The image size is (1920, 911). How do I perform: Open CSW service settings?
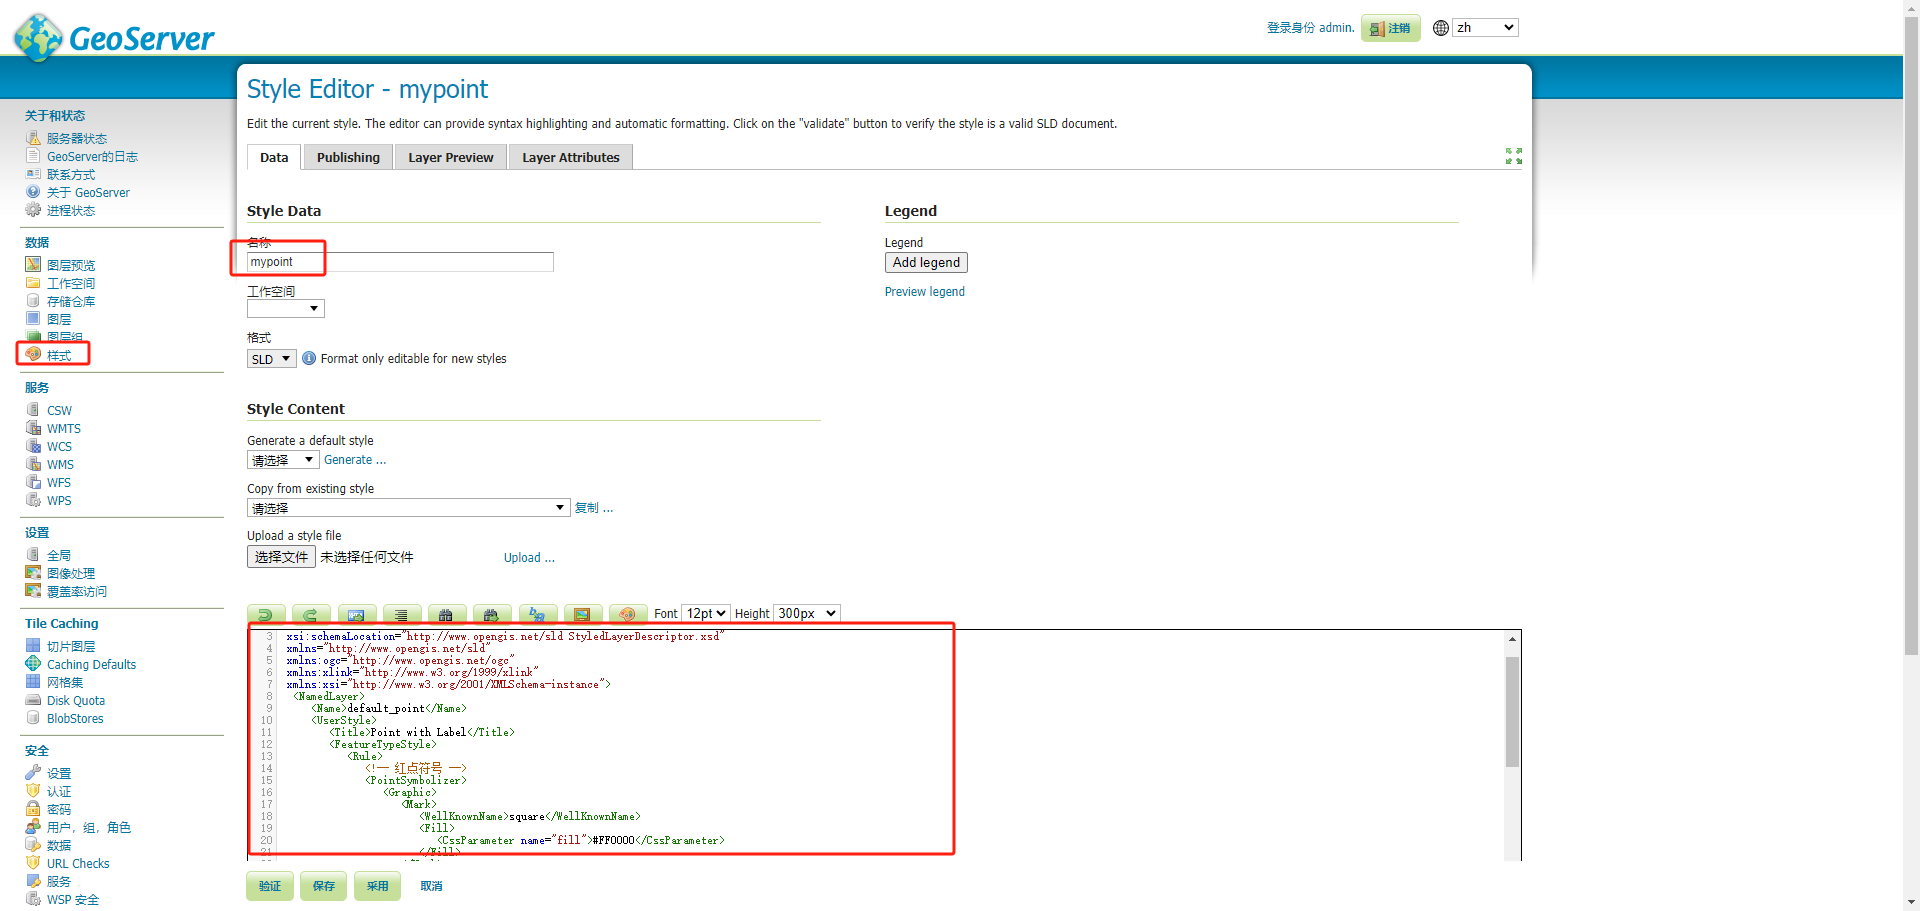click(x=59, y=411)
